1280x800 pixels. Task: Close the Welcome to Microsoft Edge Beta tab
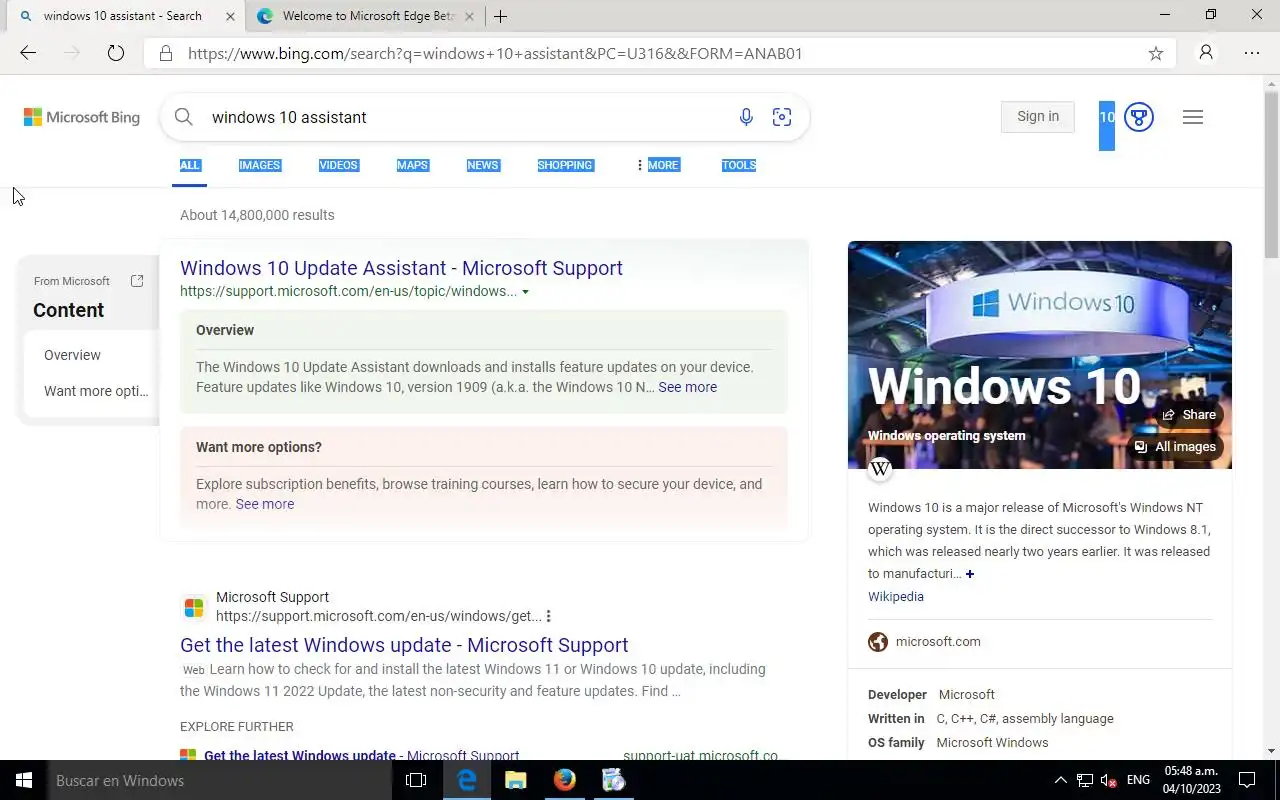tap(470, 16)
